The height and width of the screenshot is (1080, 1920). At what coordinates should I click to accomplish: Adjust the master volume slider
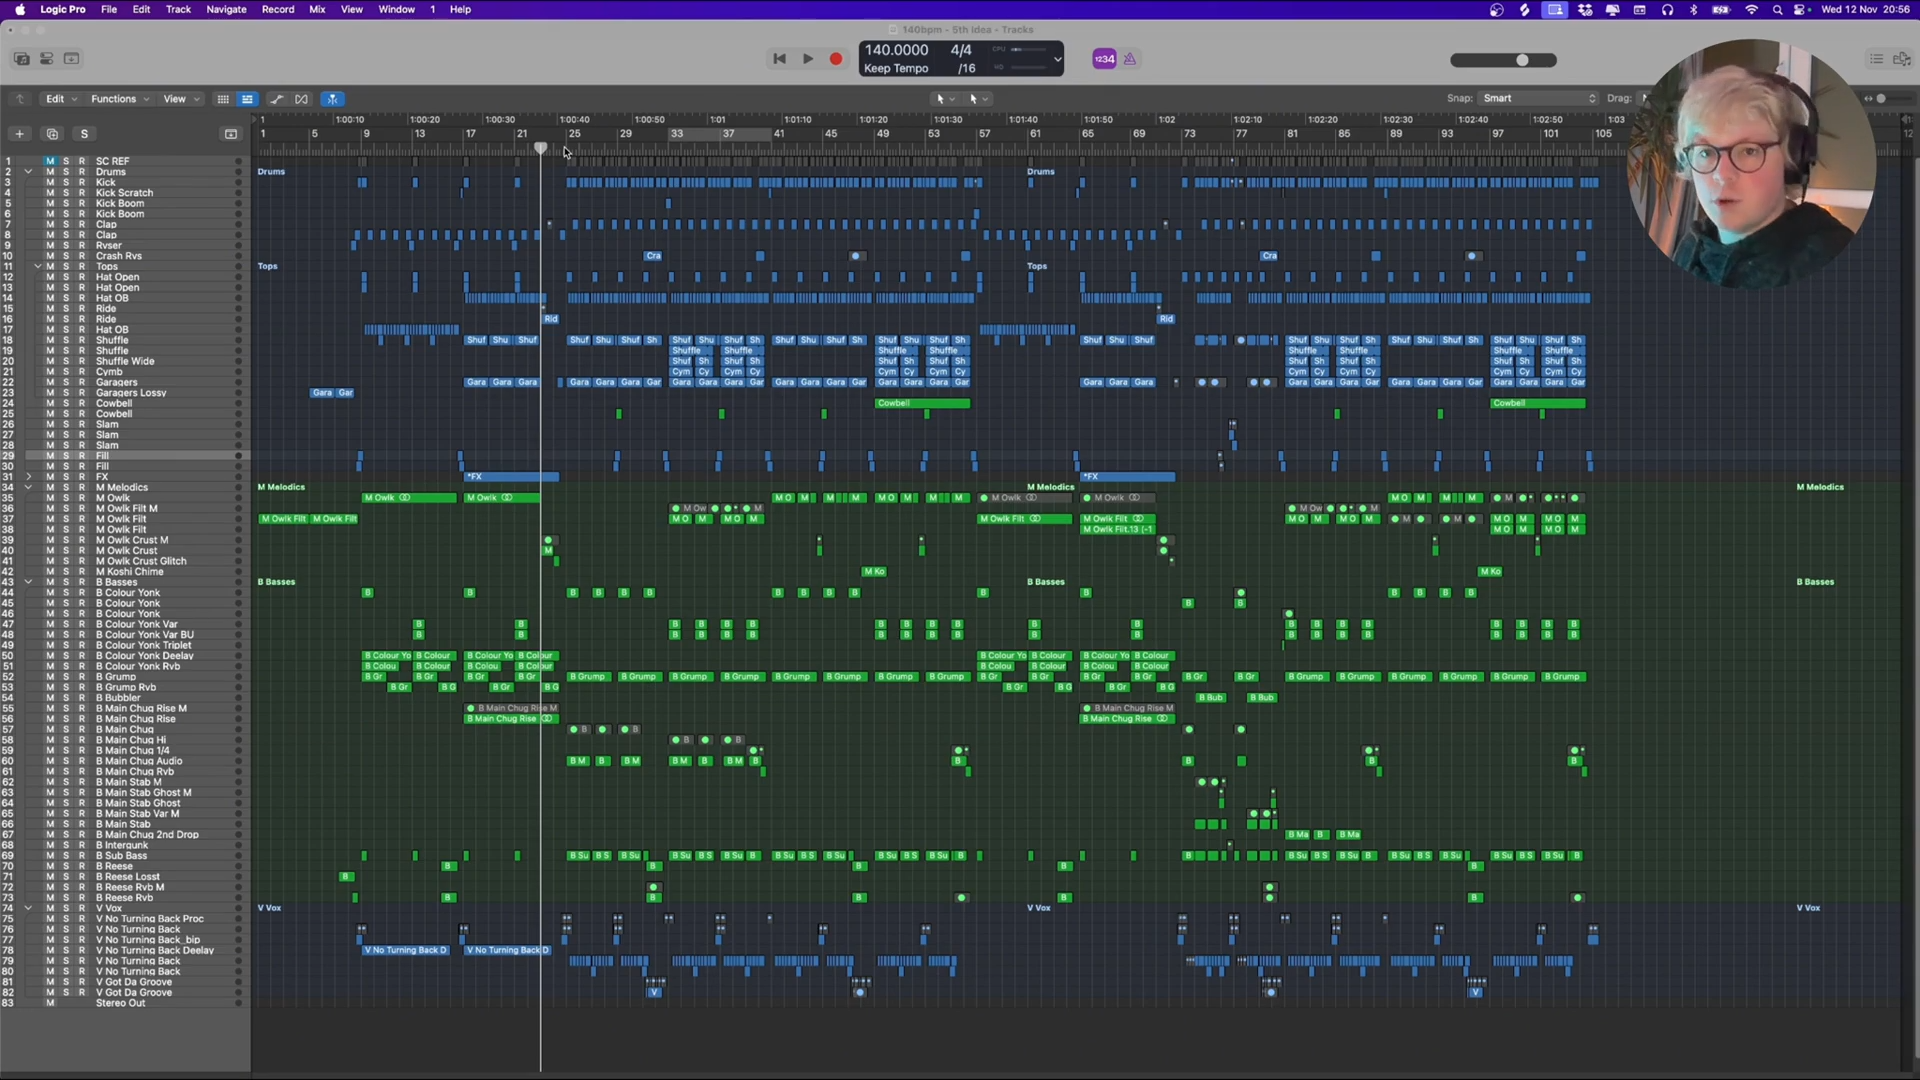point(1522,60)
